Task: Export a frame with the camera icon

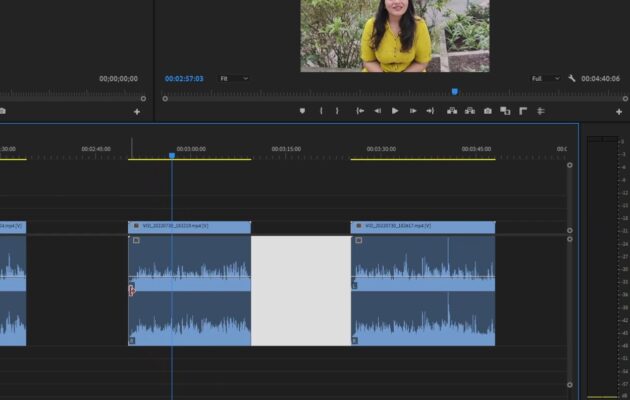Action: pyautogui.click(x=488, y=111)
